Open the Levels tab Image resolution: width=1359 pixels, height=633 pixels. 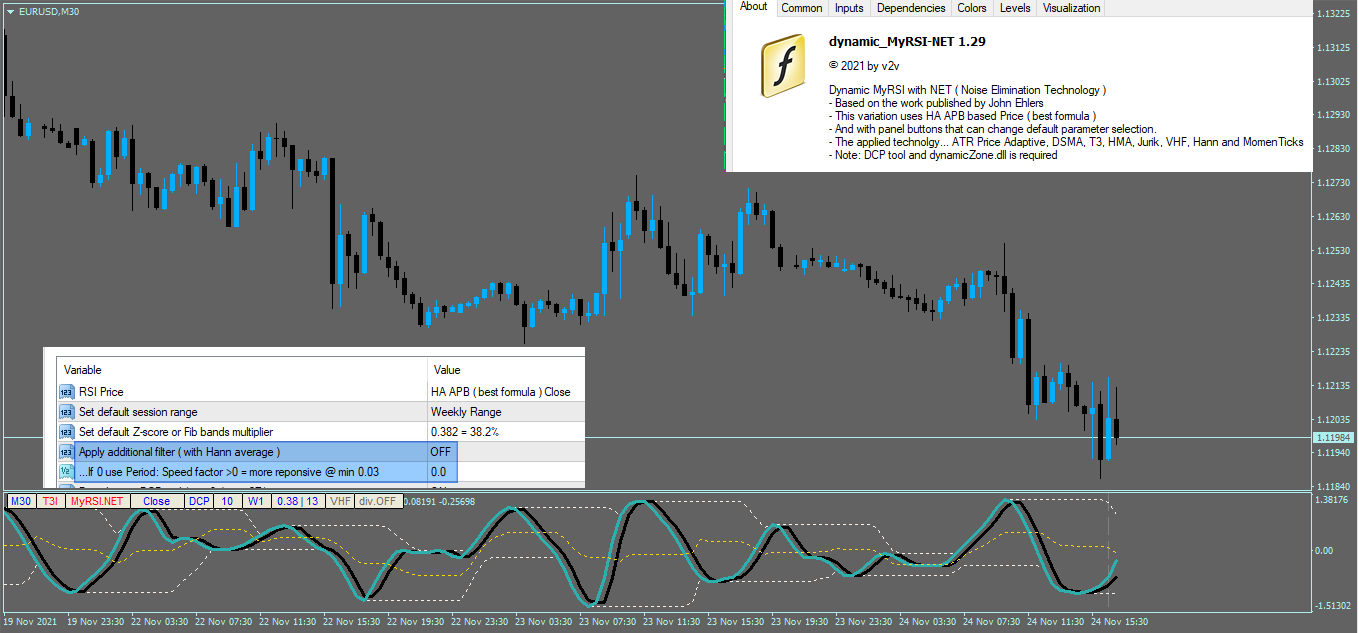(x=1015, y=8)
